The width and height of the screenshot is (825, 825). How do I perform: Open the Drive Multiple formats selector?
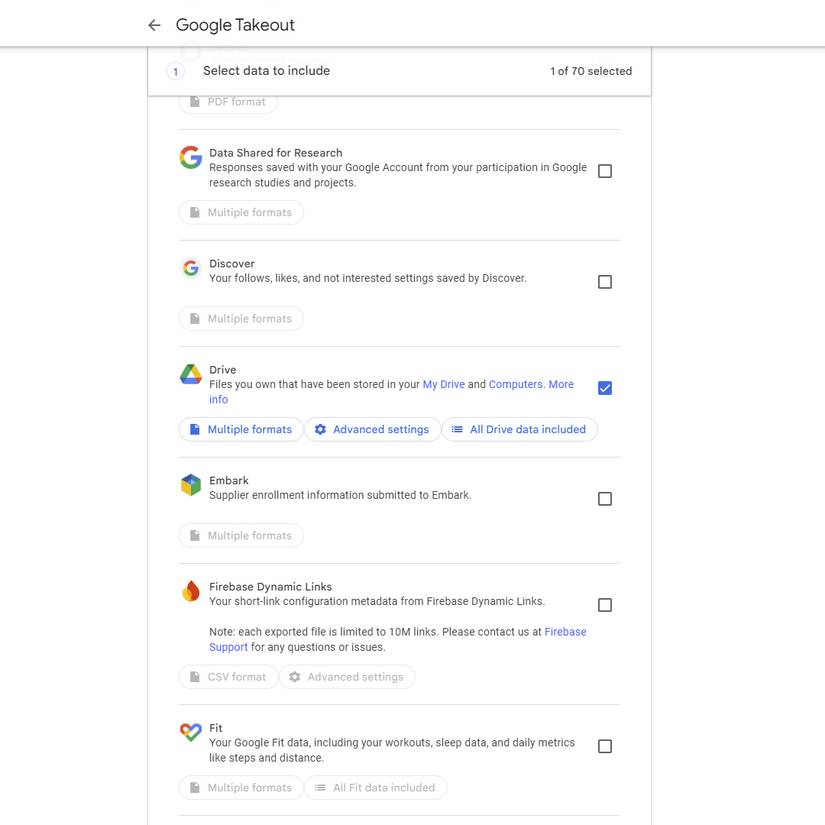[240, 428]
